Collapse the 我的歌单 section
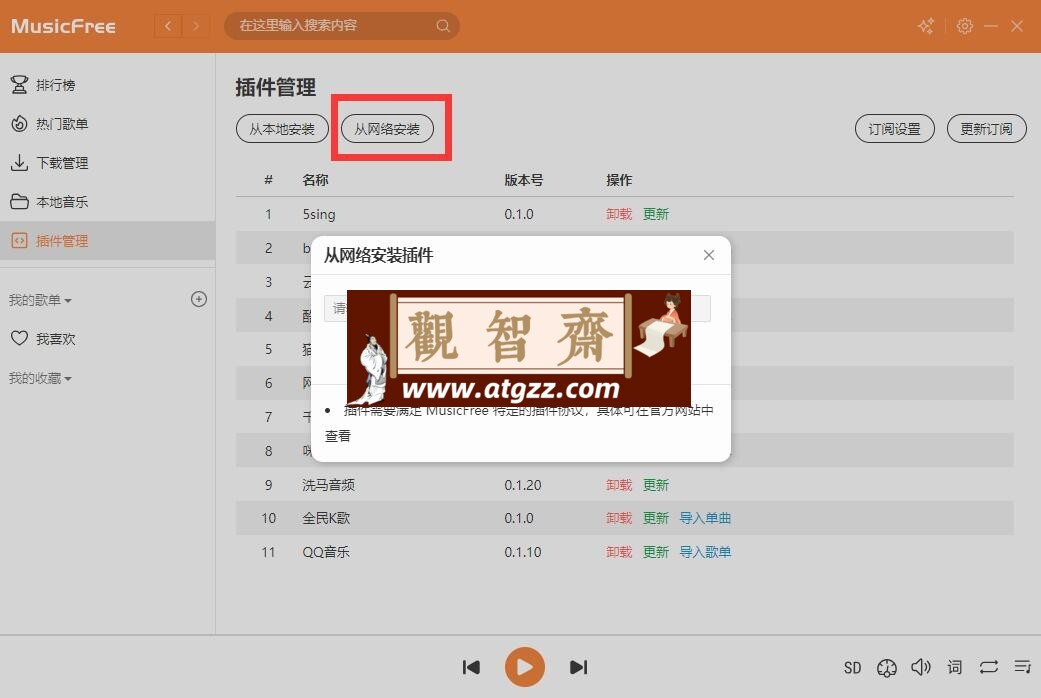 click(40, 300)
